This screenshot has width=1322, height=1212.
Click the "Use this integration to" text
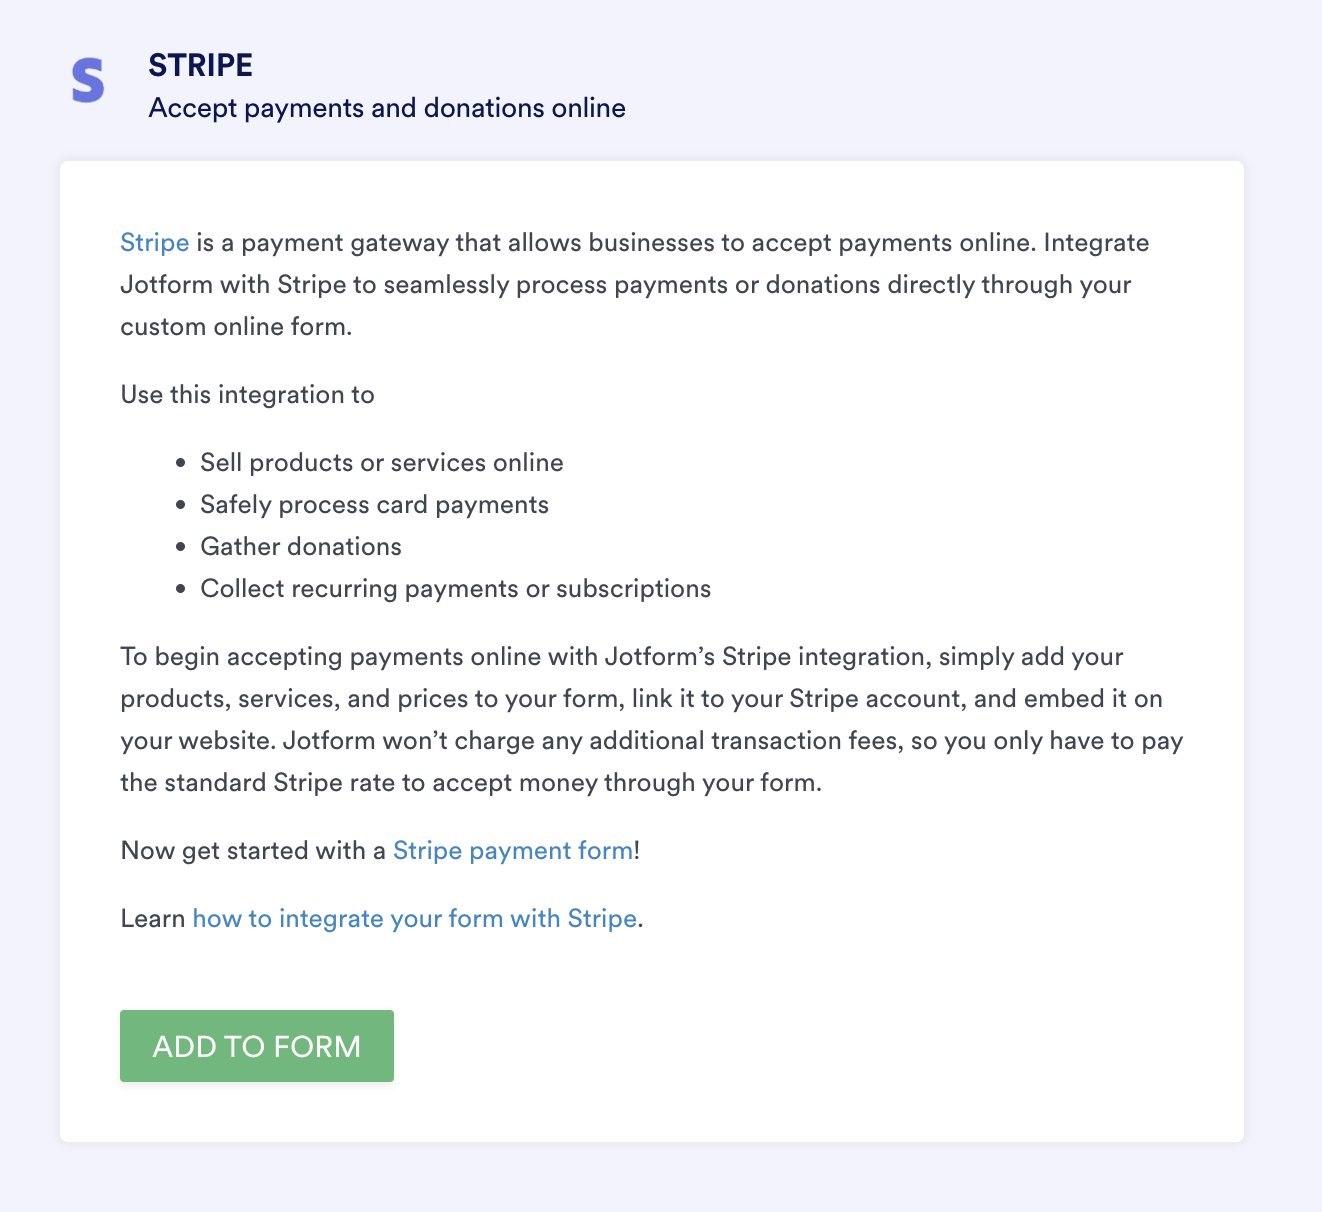click(247, 395)
